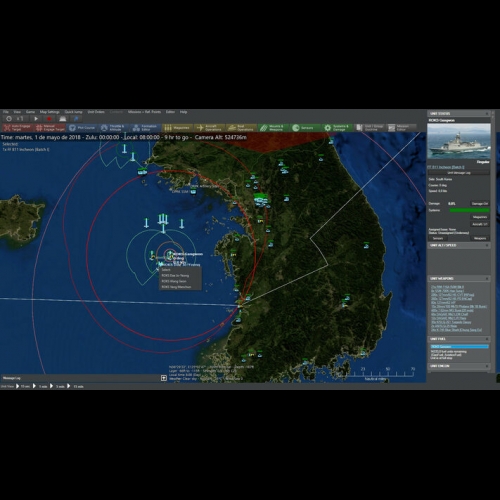Open Boat Operations
This screenshot has height=500, width=500.
tap(241, 128)
